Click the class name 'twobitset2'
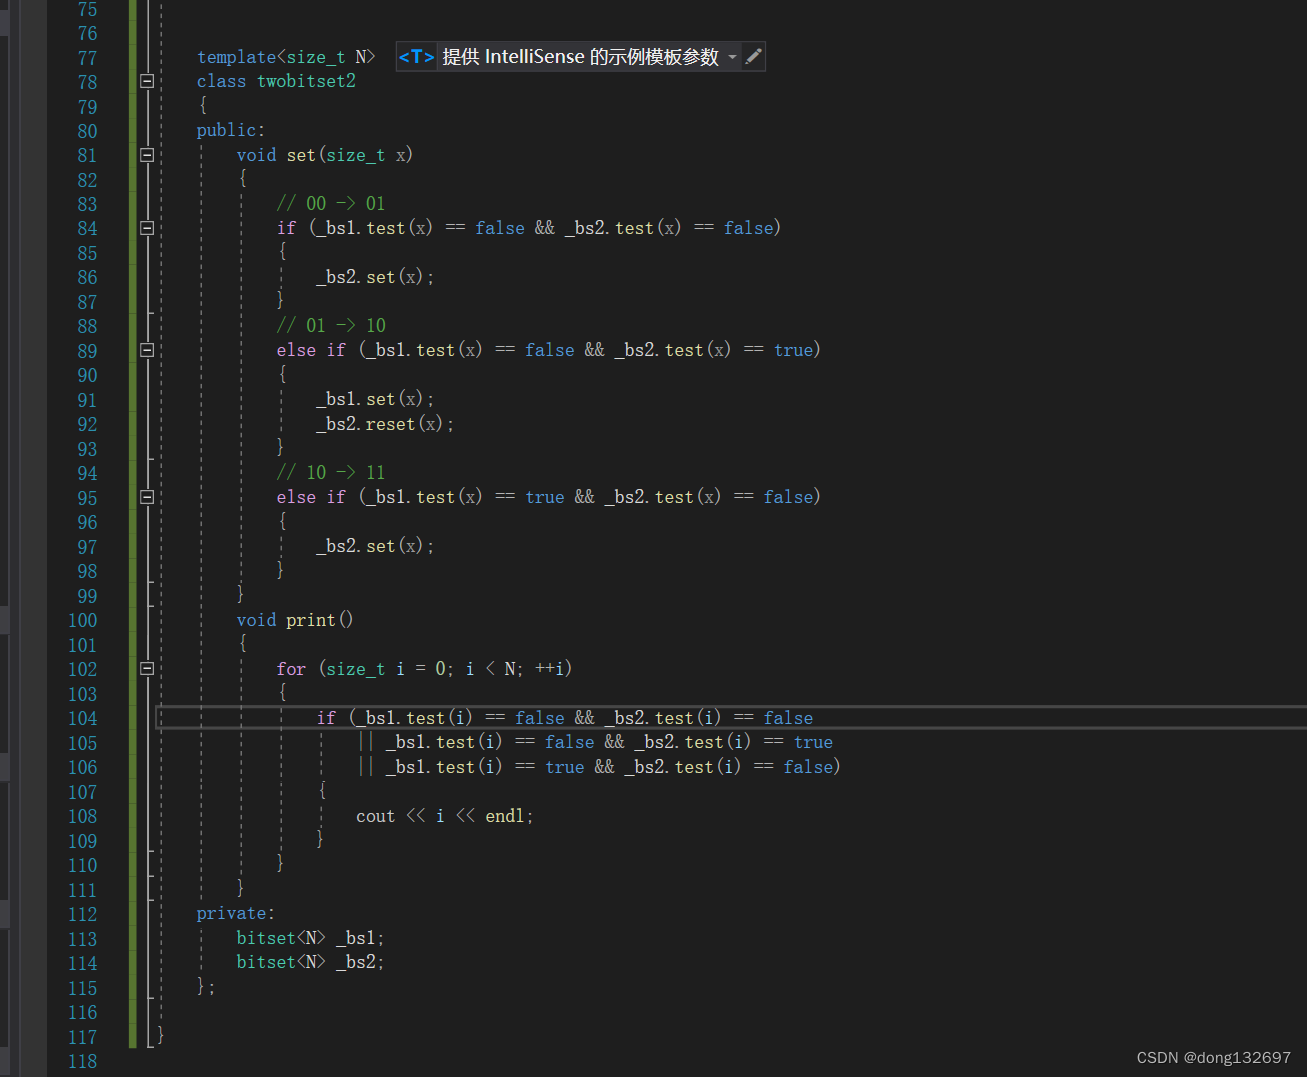This screenshot has height=1077, width=1307. pos(306,81)
